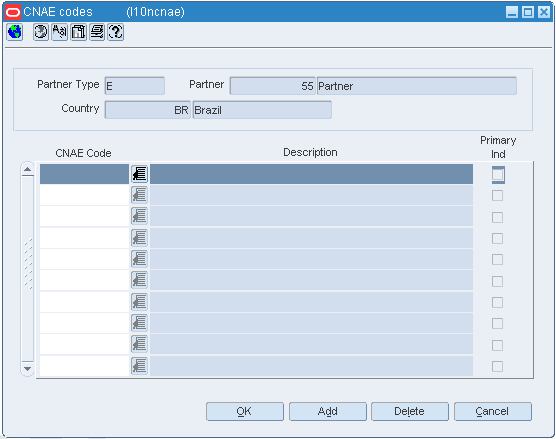This screenshot has height=439, width=556.
Task: Open the list-of-values icon in the ninth CNAE row
Action: point(139,344)
